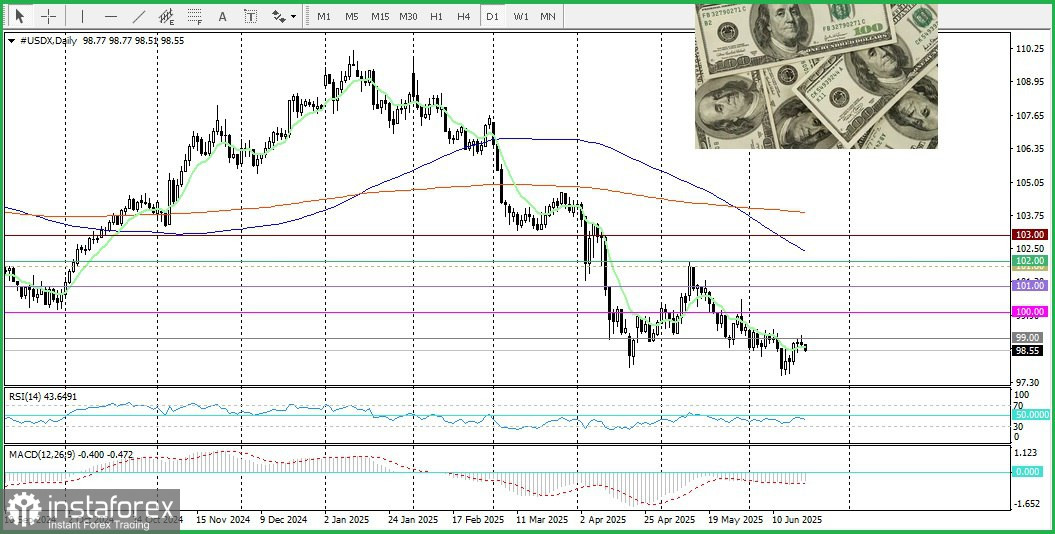Click the RSI(14) 43.6491 indicator label
1055x534 pixels.
(x=43, y=397)
